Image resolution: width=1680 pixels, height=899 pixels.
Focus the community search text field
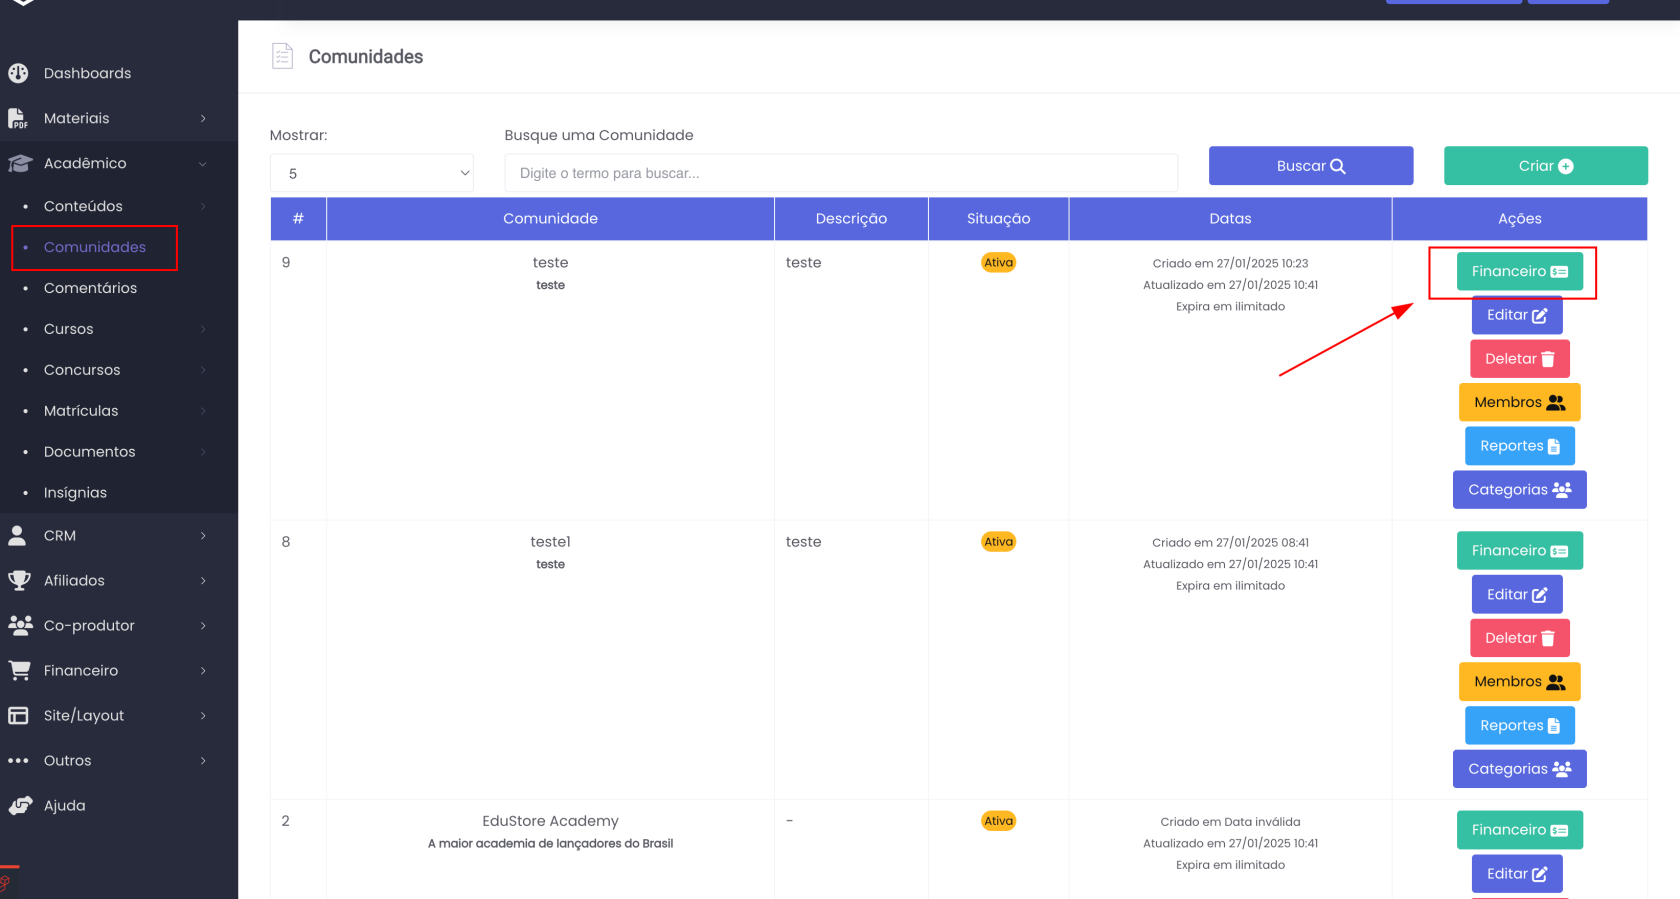pos(840,173)
